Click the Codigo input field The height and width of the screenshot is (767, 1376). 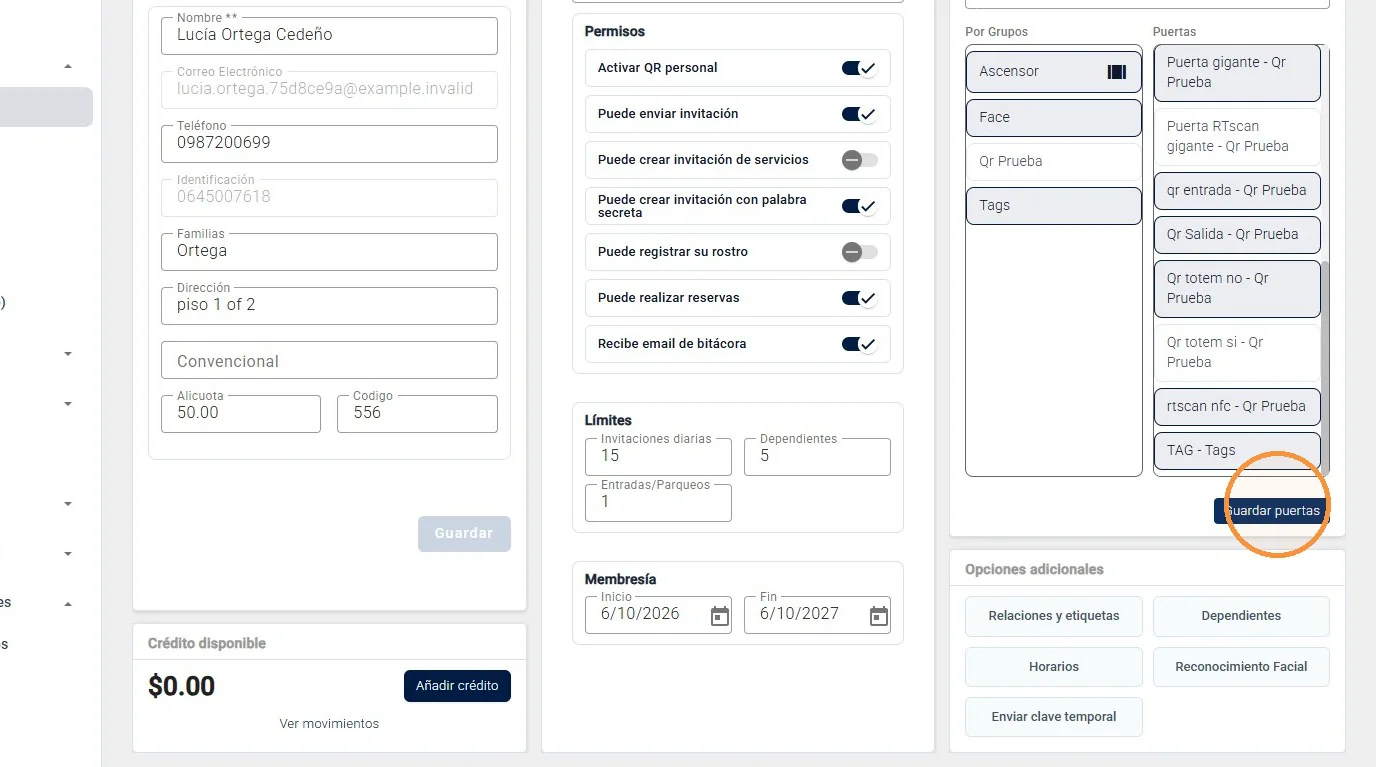417,414
